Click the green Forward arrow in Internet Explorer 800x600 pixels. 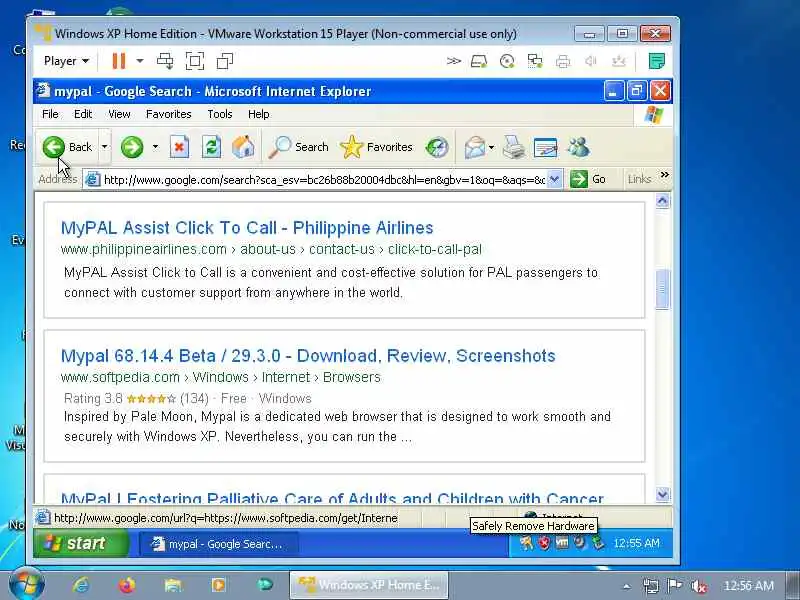[132, 147]
